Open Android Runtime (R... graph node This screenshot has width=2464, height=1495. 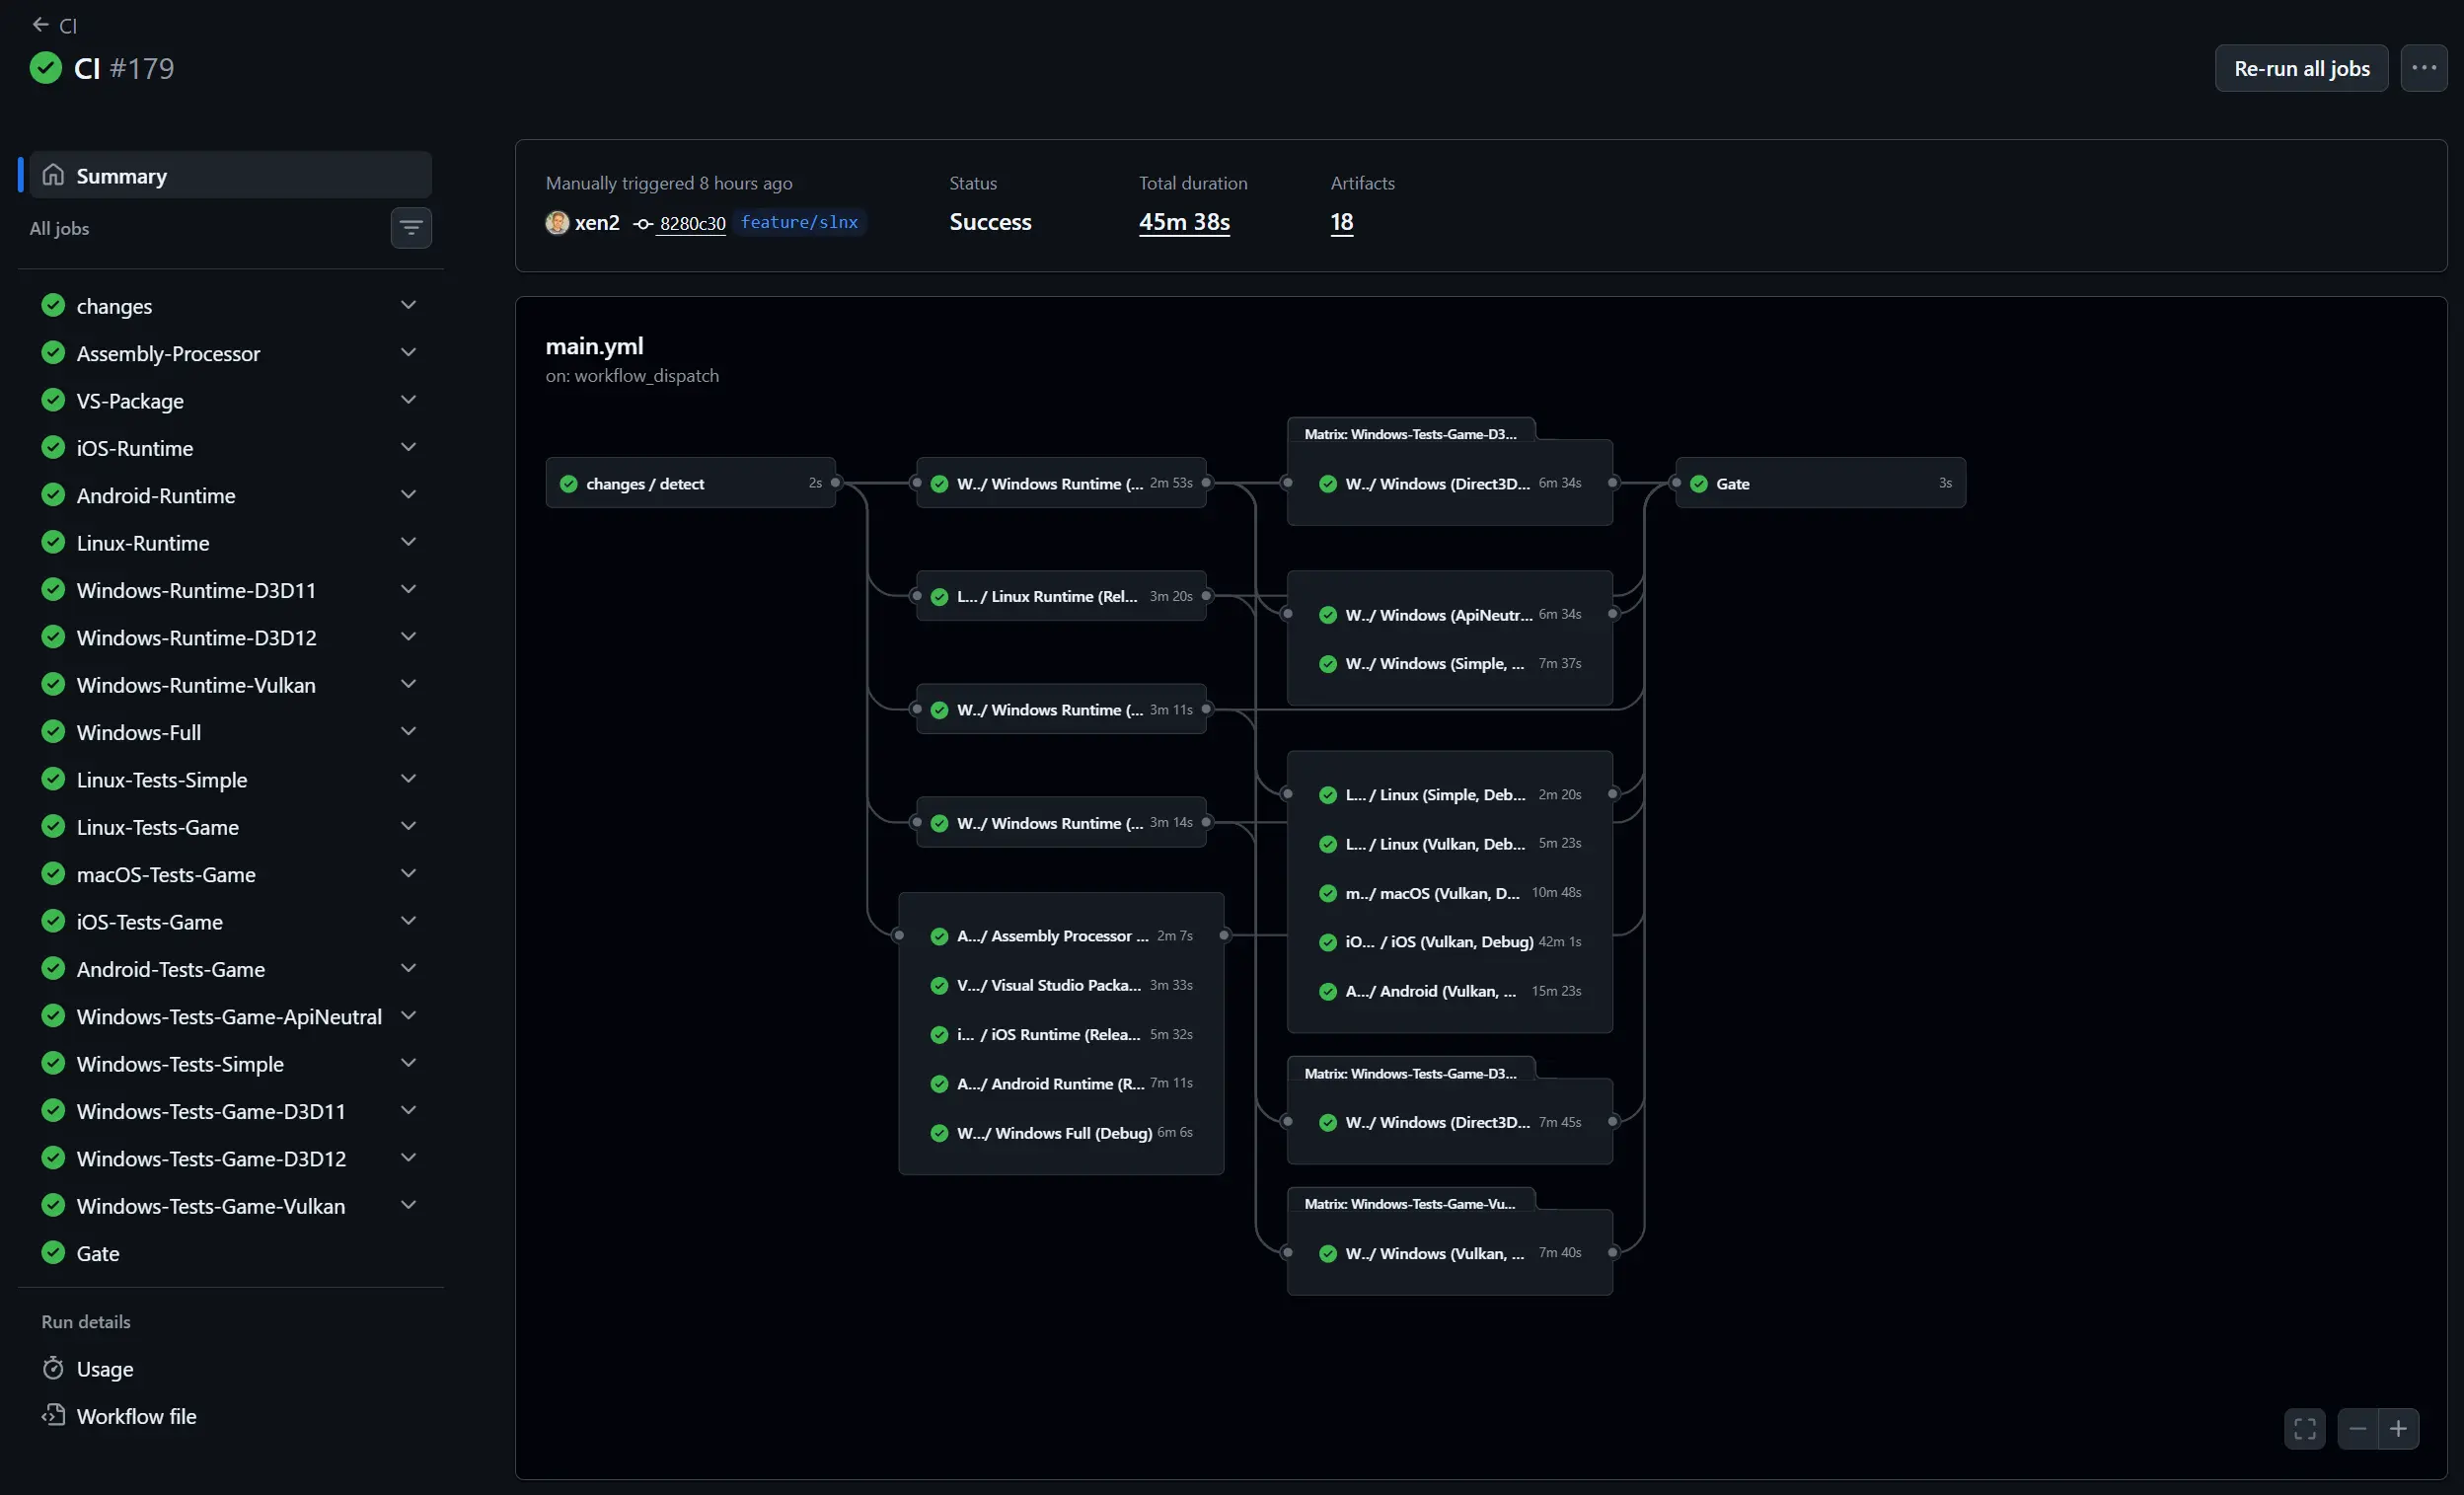(x=1061, y=1084)
